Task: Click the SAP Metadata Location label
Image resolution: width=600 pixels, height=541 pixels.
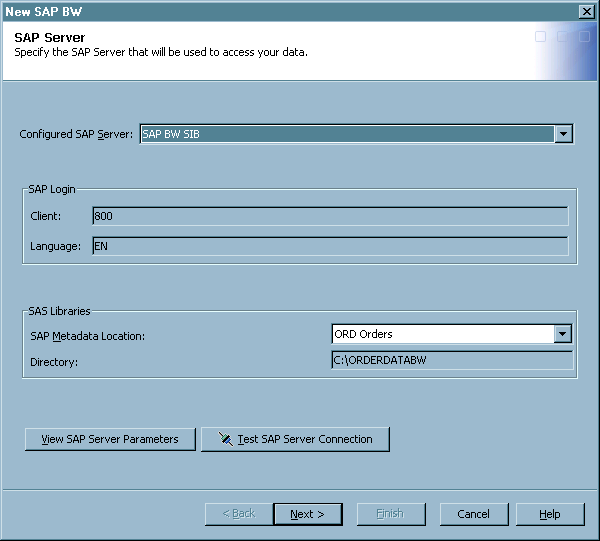Action: (88, 336)
